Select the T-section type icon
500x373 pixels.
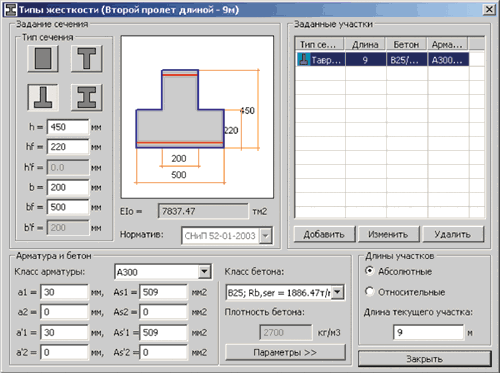tap(87, 59)
